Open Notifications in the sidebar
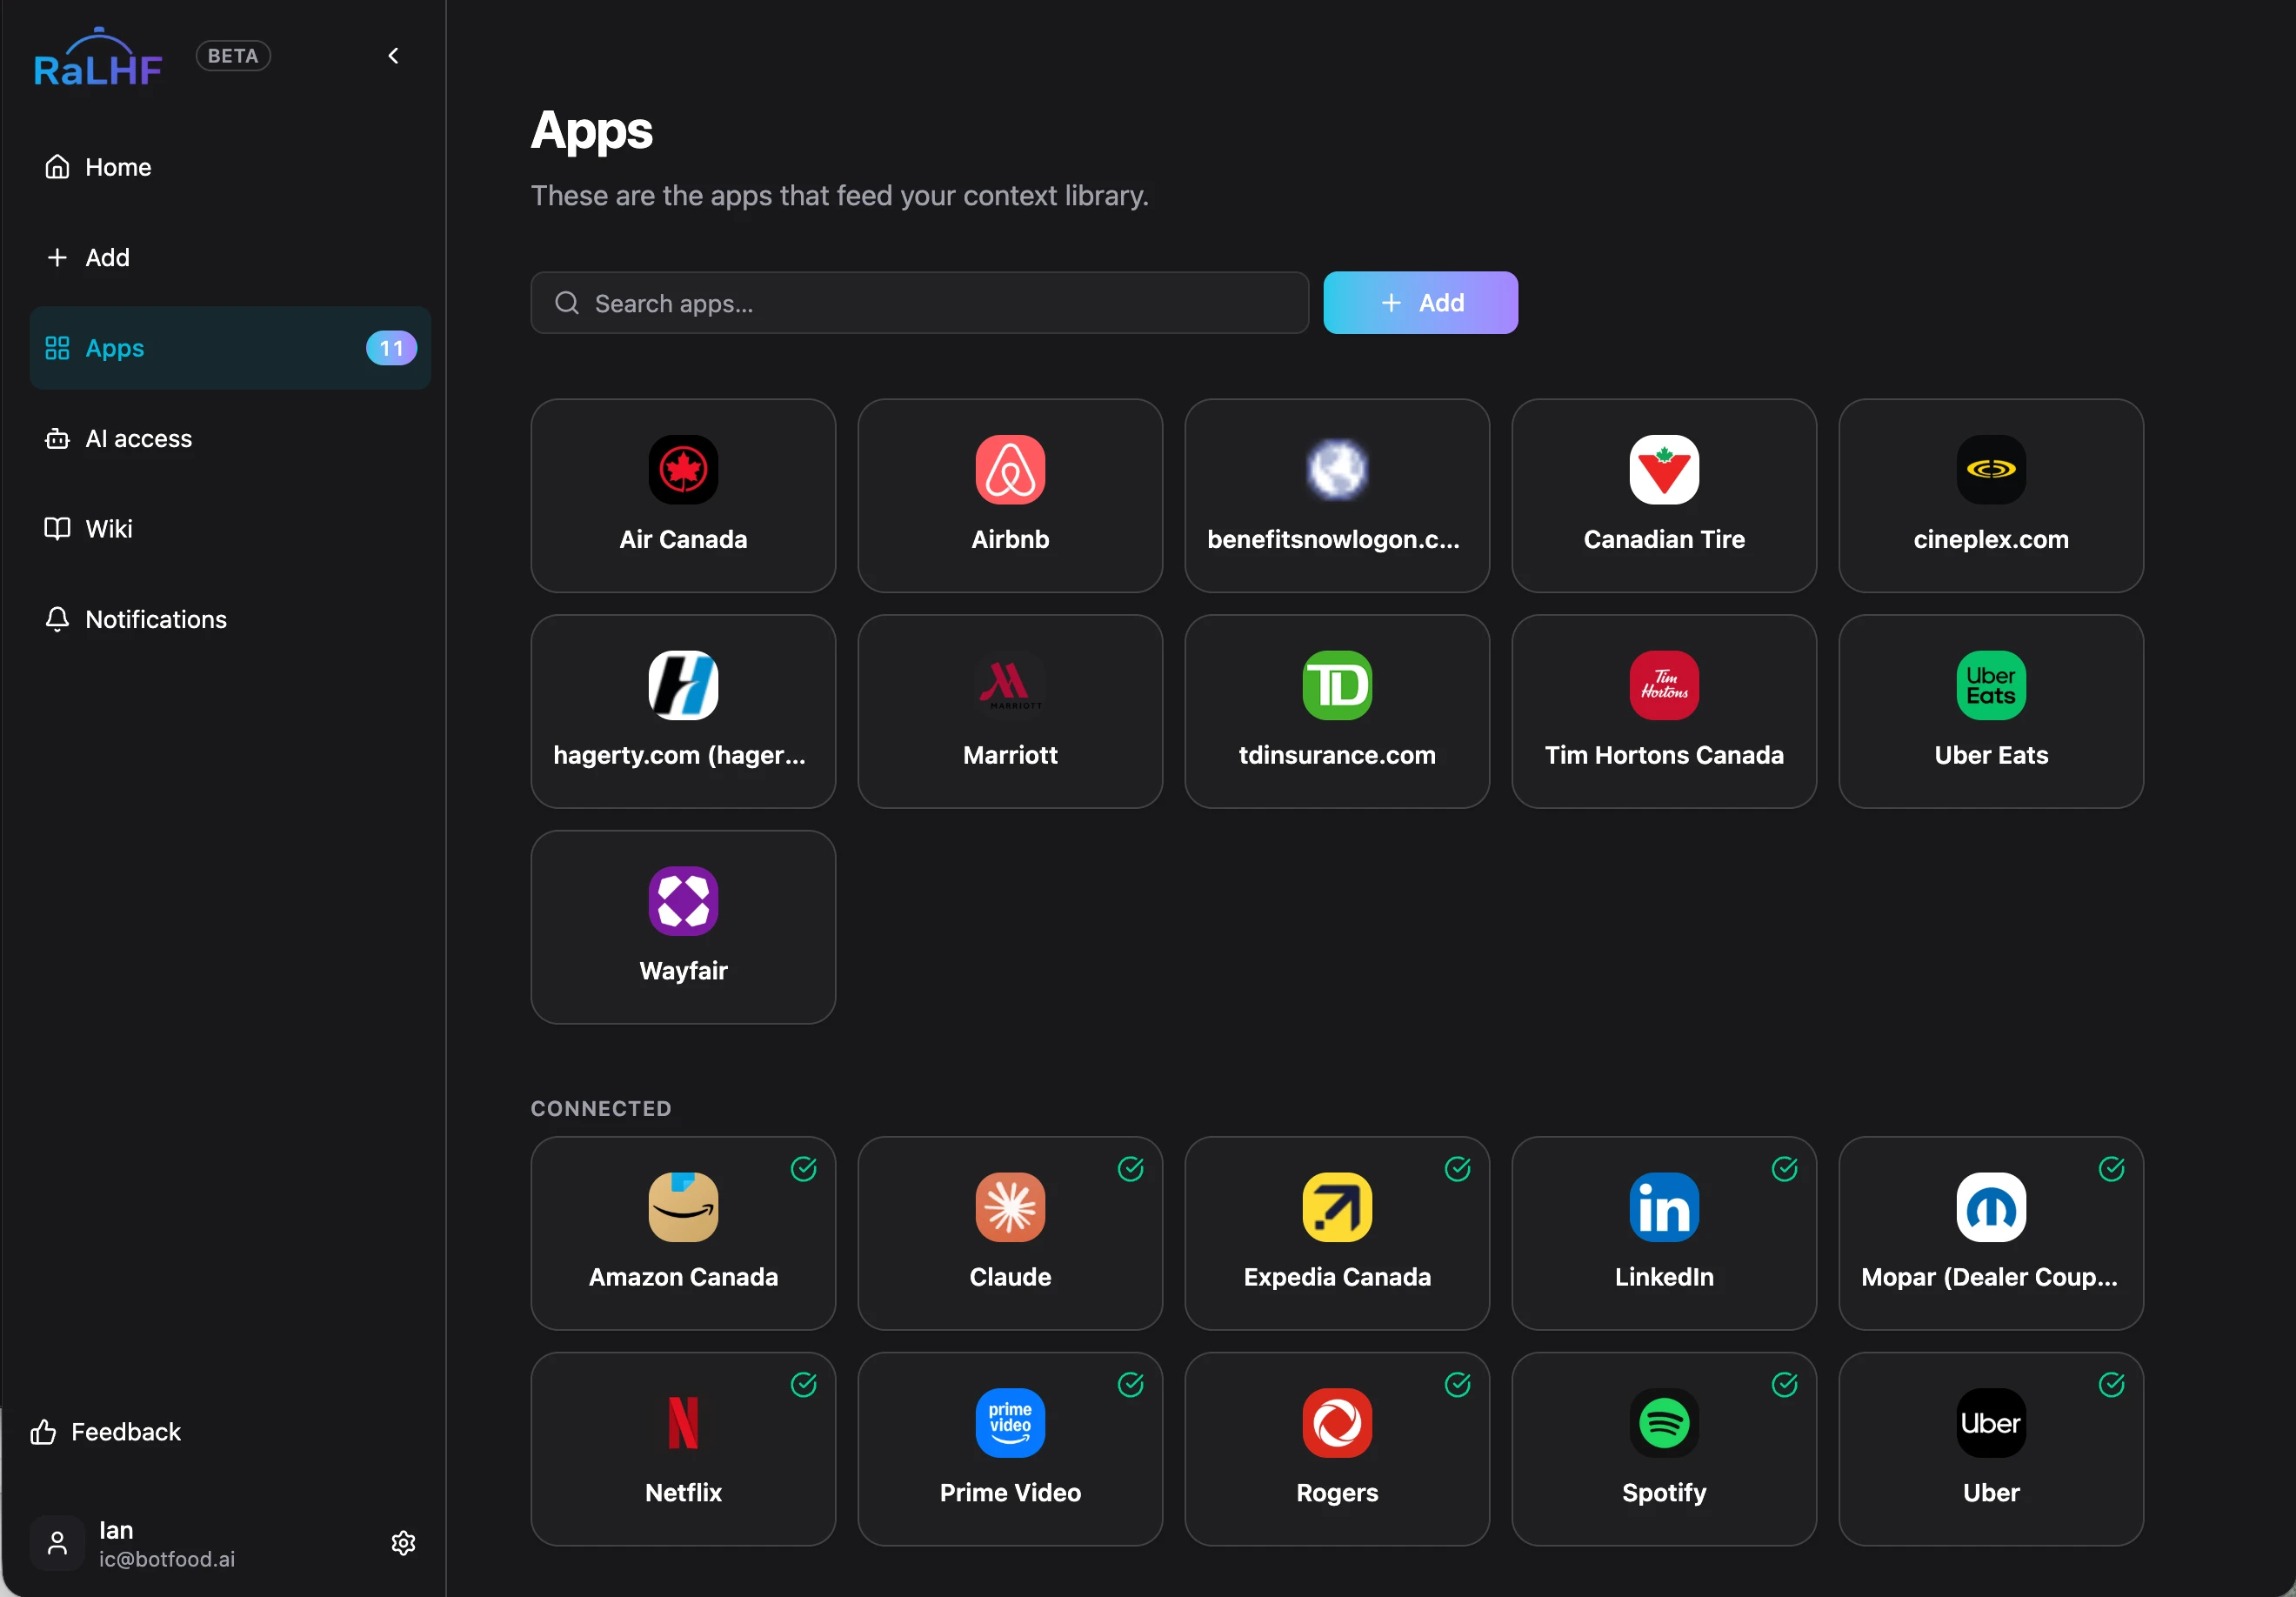 pos(230,619)
